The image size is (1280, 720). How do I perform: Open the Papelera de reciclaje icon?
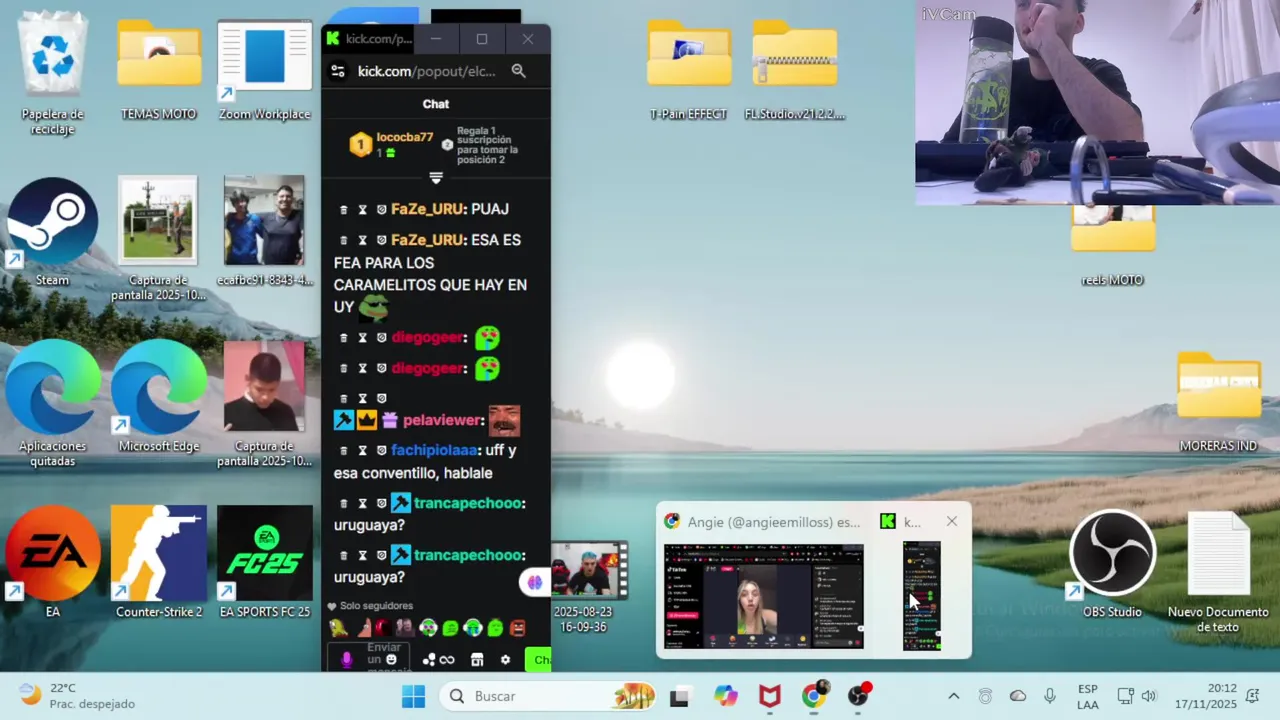[52, 73]
